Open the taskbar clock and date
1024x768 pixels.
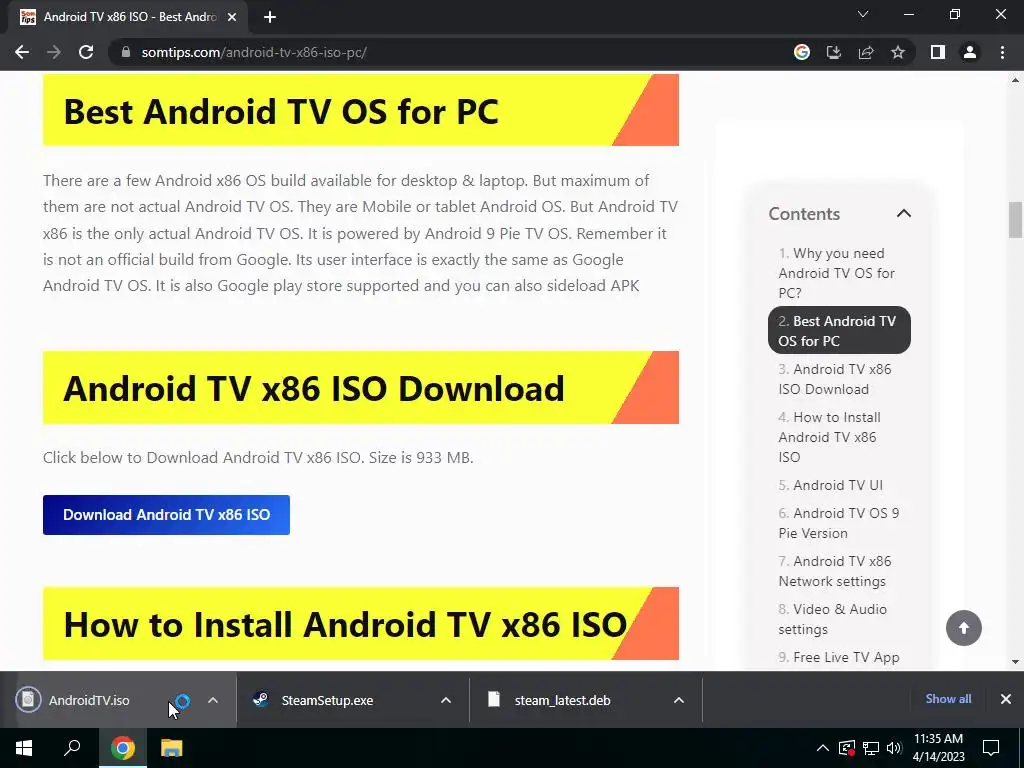(938, 748)
